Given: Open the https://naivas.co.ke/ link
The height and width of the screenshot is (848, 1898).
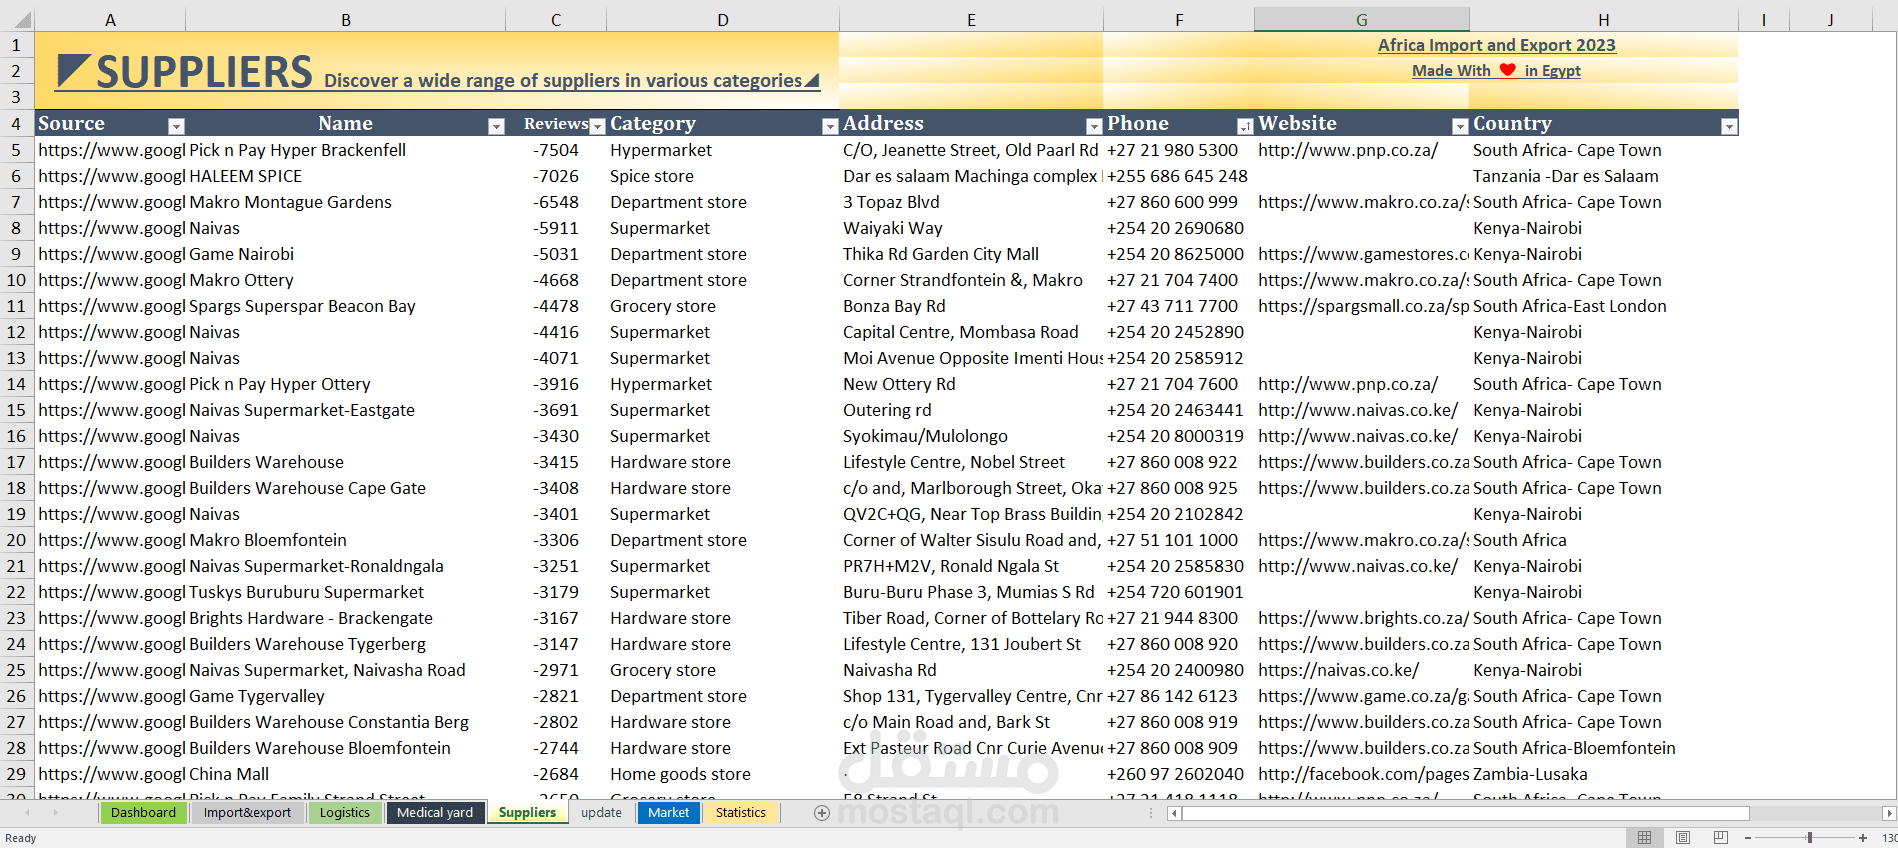Looking at the screenshot, I should click(x=1338, y=670).
